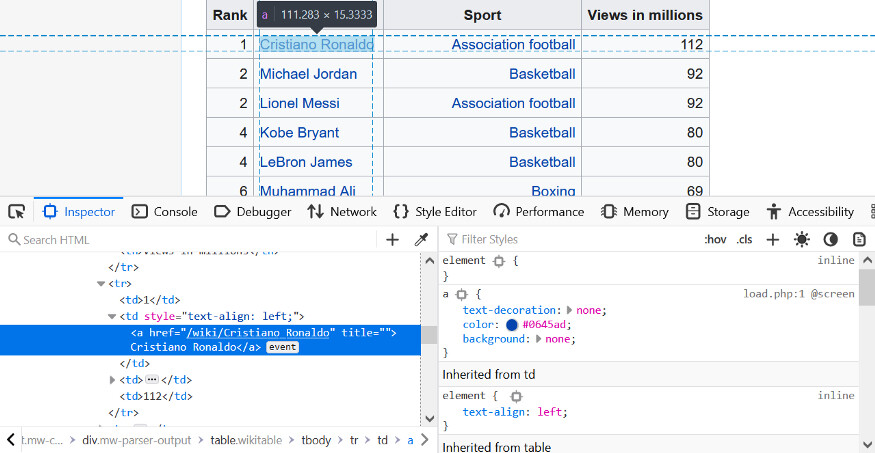Toggle the :hov pseudo-class panel
The height and width of the screenshot is (453, 875).
[x=715, y=239]
